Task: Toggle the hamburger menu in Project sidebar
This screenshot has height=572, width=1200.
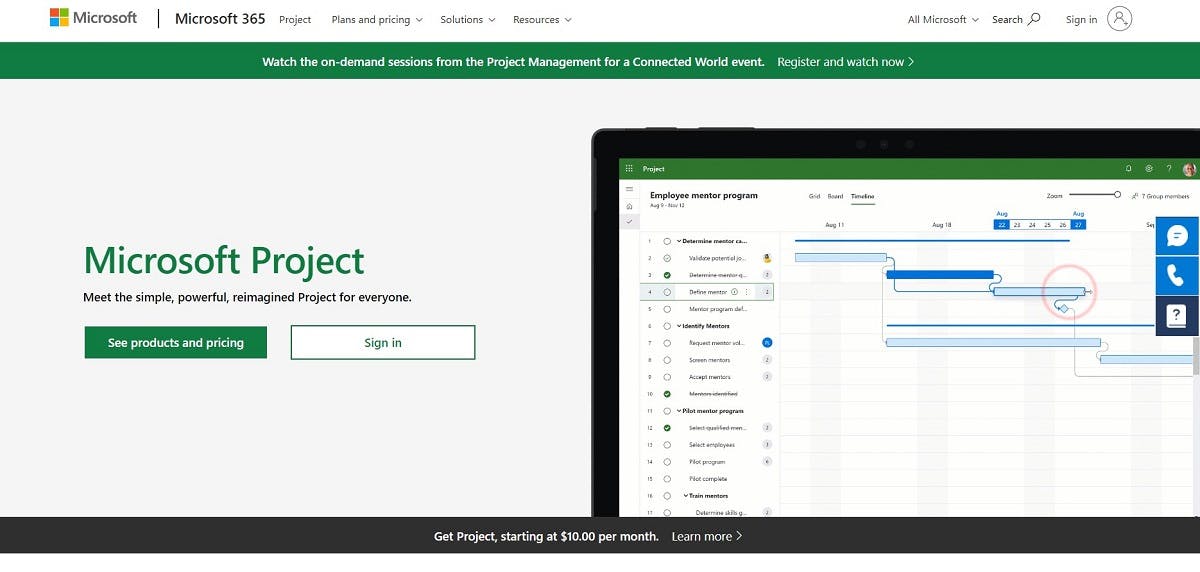Action: point(629,189)
